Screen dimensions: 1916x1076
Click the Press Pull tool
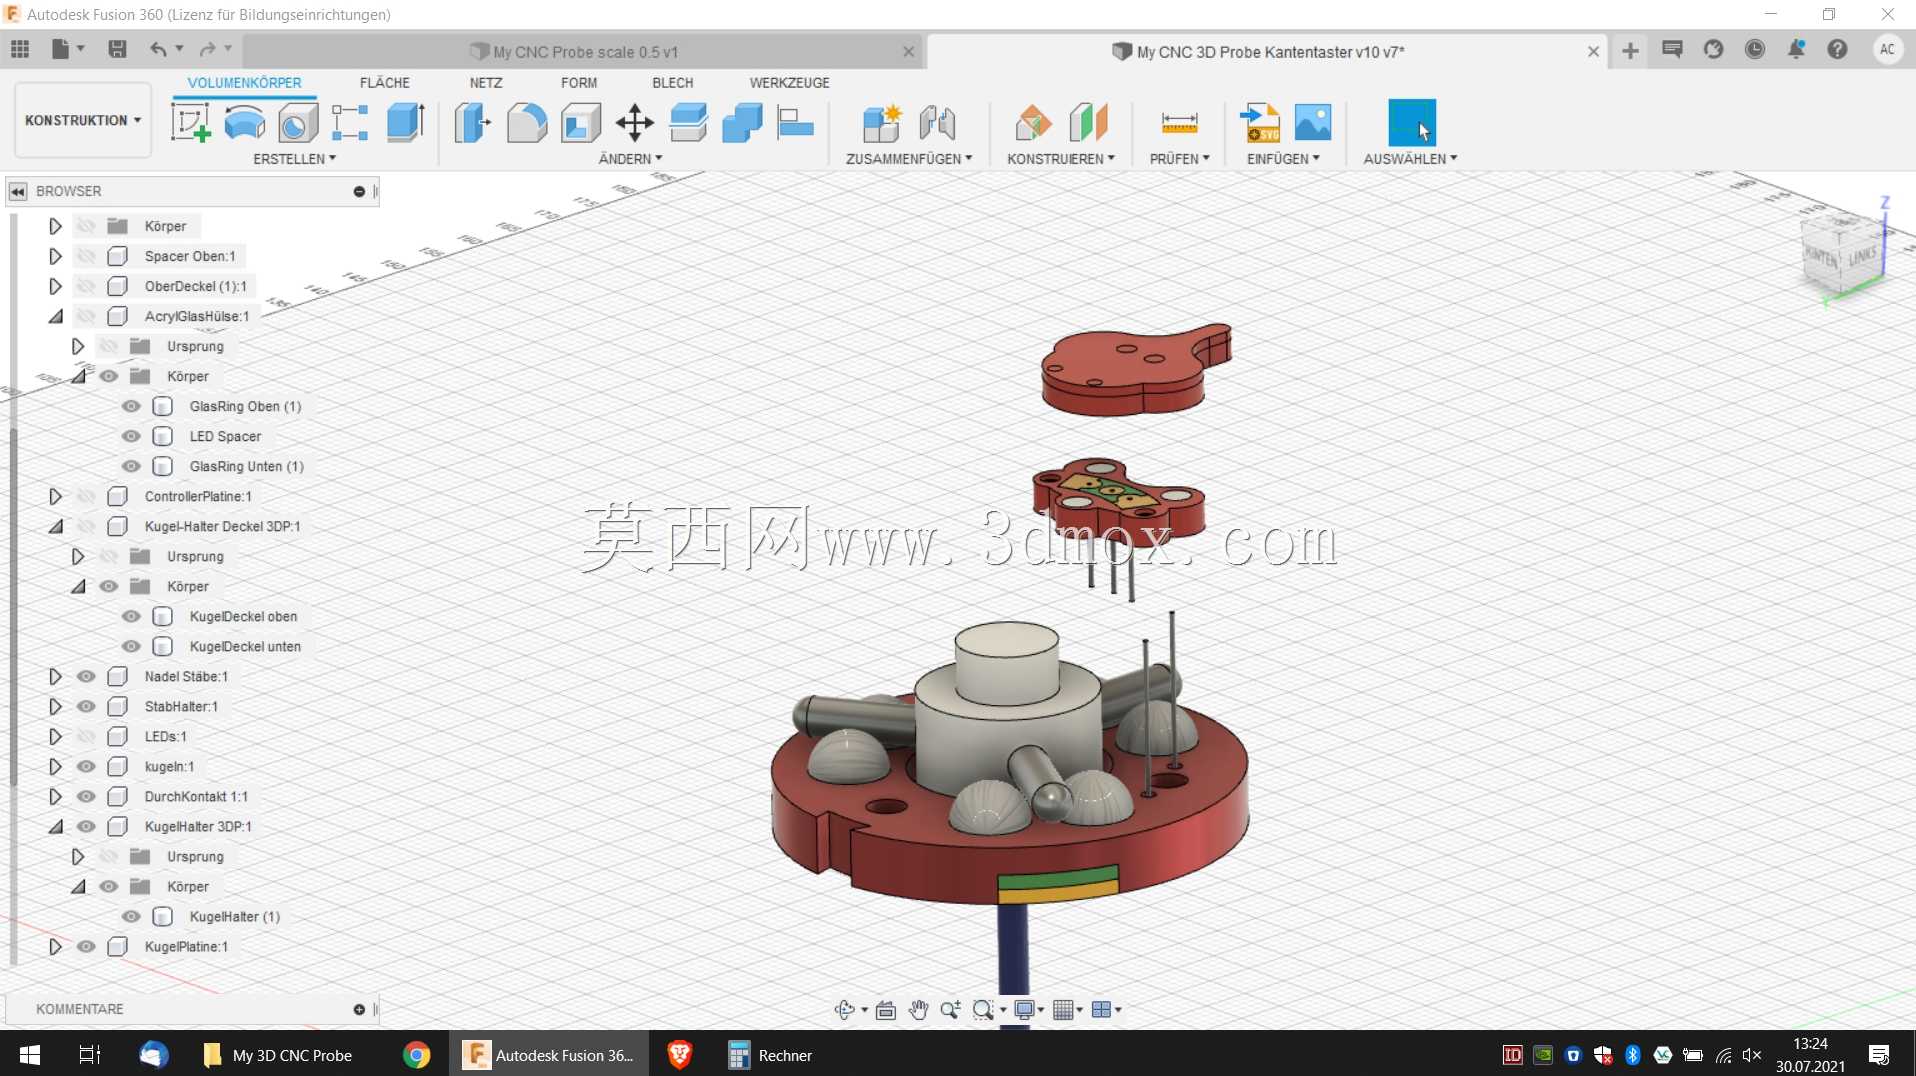tap(472, 122)
